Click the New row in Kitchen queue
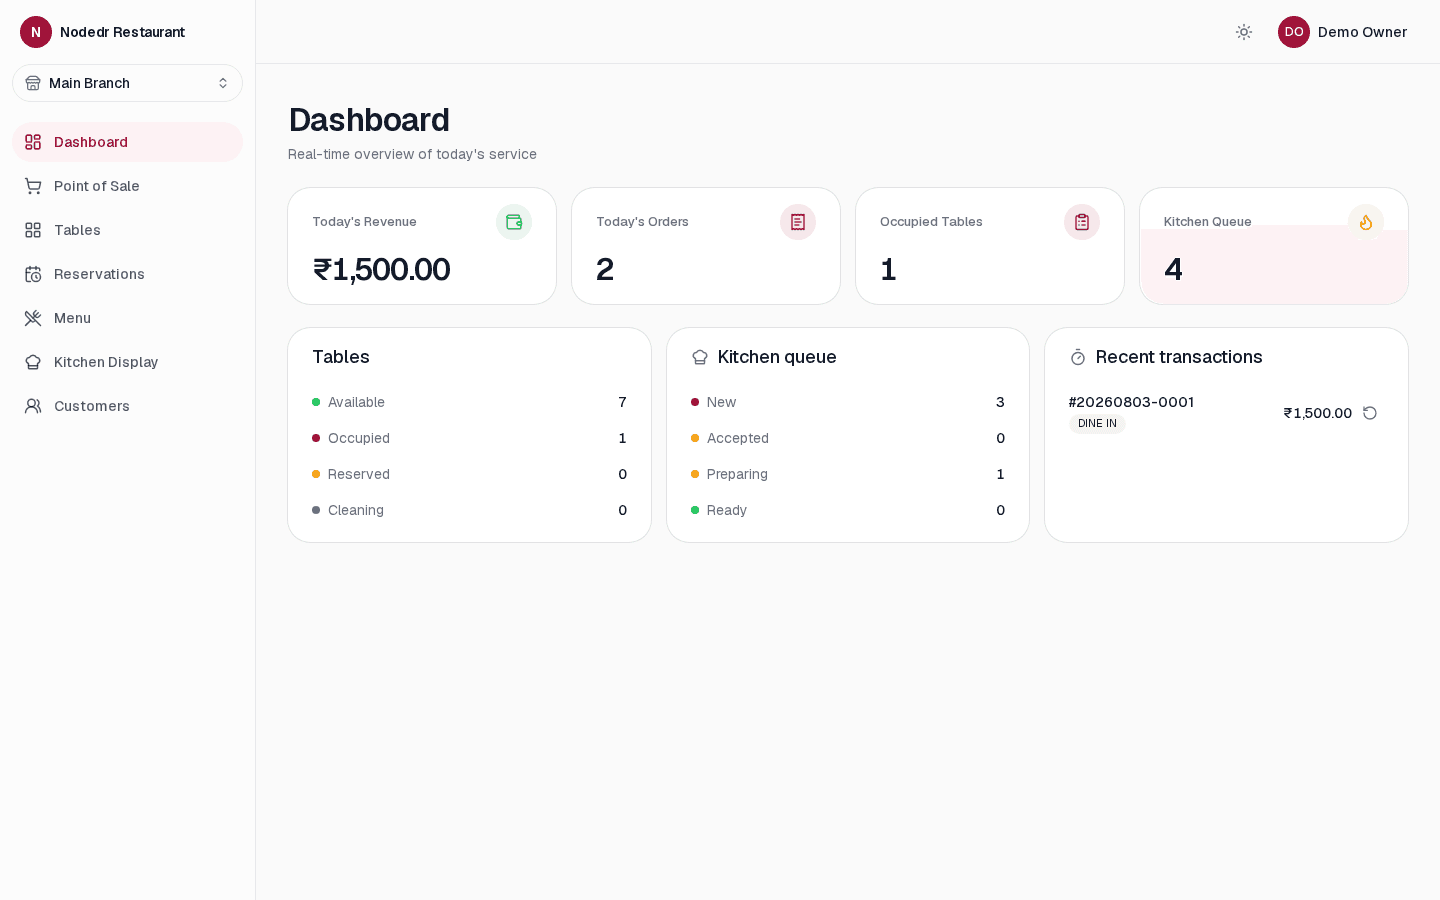Screen dimensions: 1440x900 click(x=848, y=402)
